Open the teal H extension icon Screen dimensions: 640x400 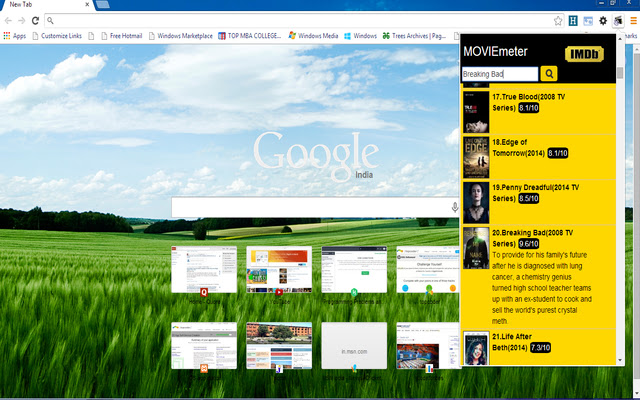click(x=573, y=20)
